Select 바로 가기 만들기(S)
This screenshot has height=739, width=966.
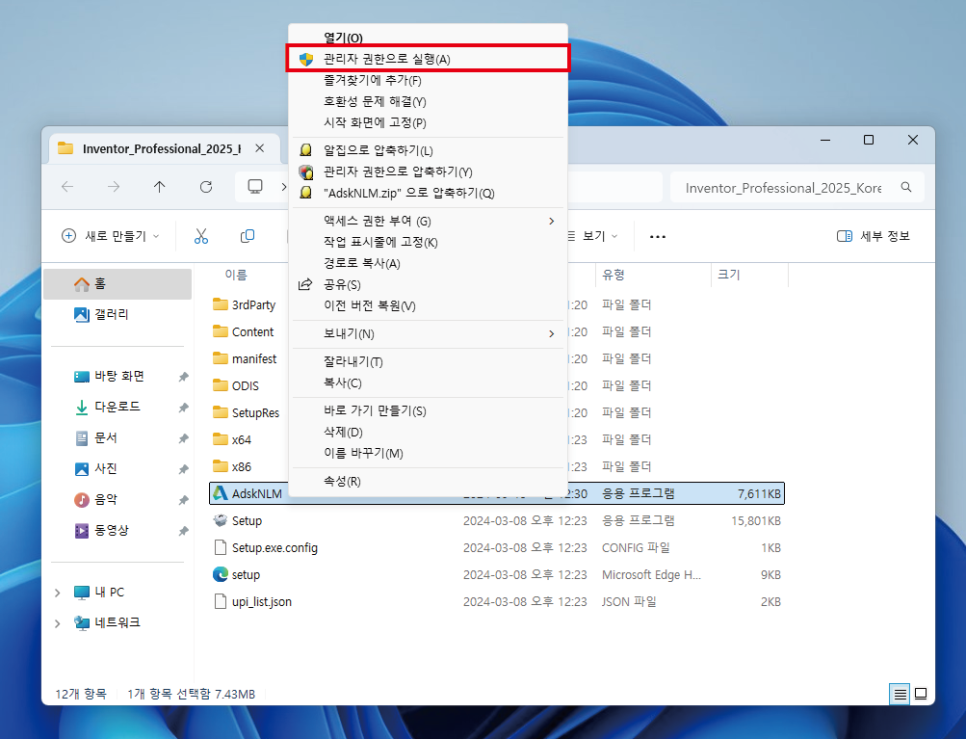pyautogui.click(x=428, y=411)
